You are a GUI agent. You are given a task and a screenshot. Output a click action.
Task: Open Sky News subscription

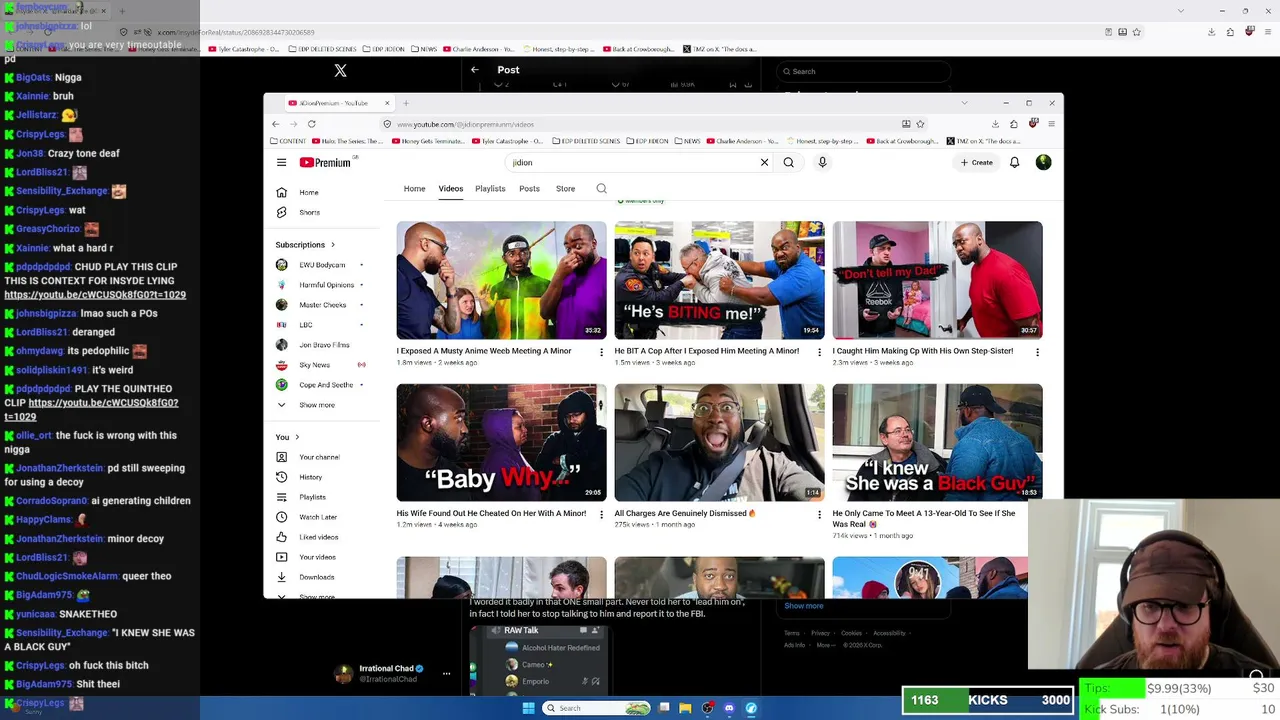(314, 365)
